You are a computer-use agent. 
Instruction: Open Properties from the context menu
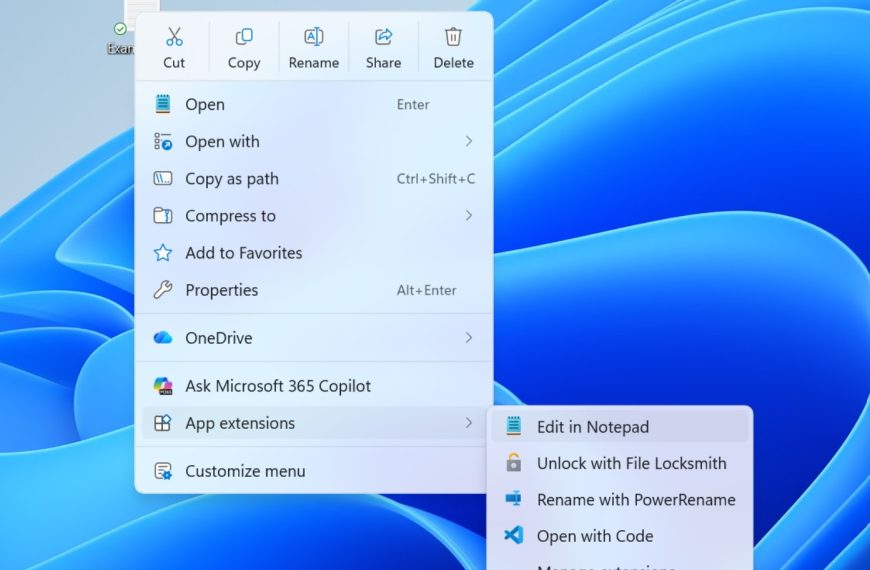click(x=313, y=290)
